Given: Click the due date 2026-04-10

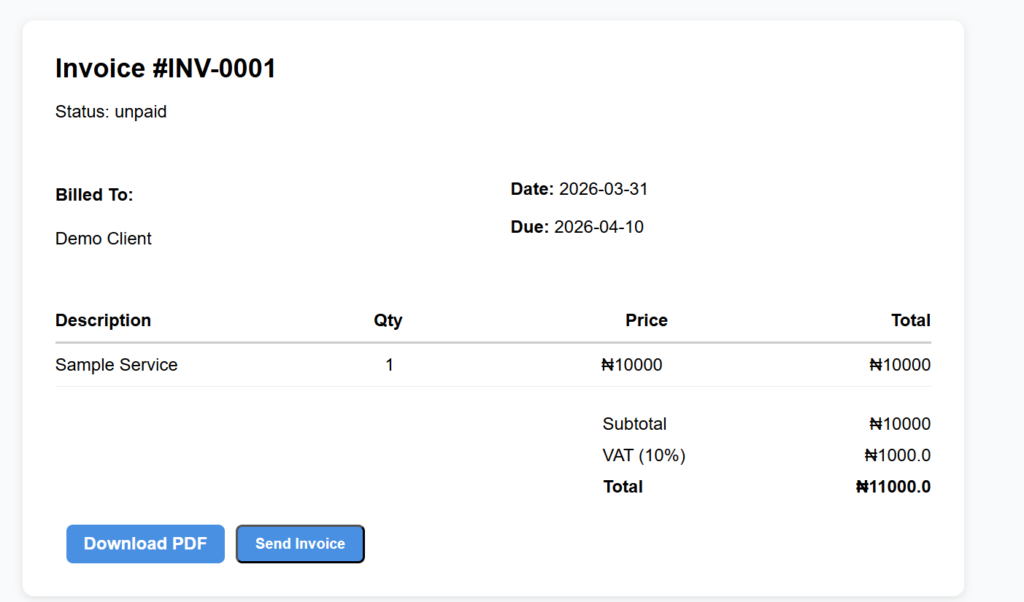Looking at the screenshot, I should point(598,227).
